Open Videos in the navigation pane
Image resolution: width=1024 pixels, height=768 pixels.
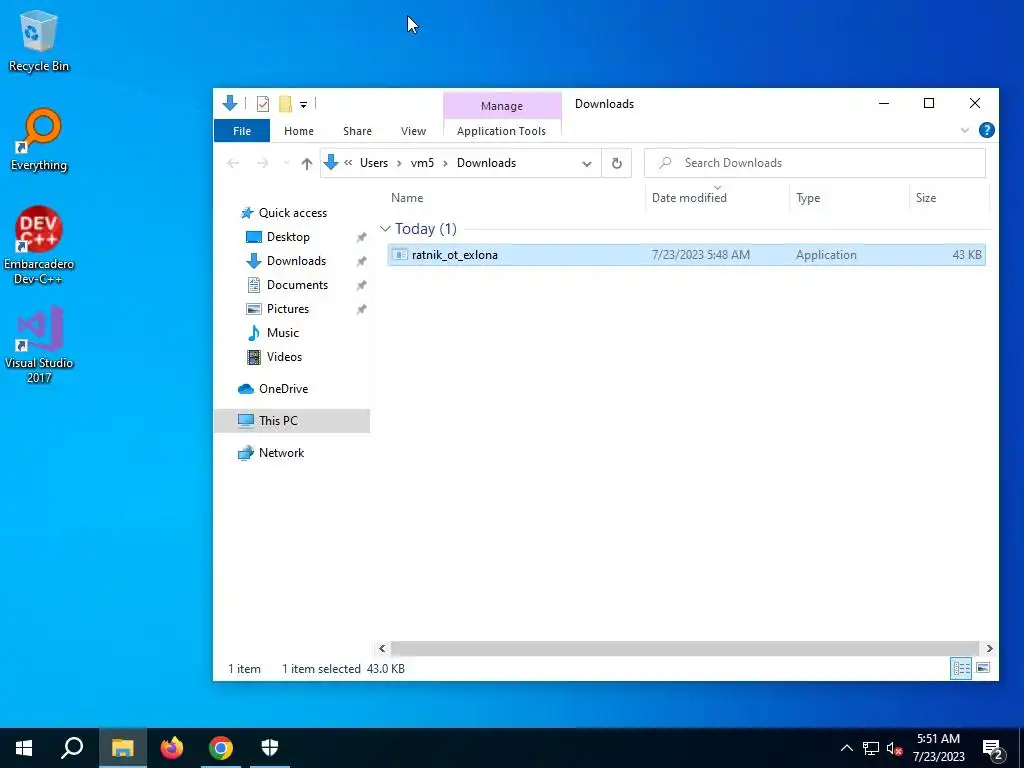point(284,357)
